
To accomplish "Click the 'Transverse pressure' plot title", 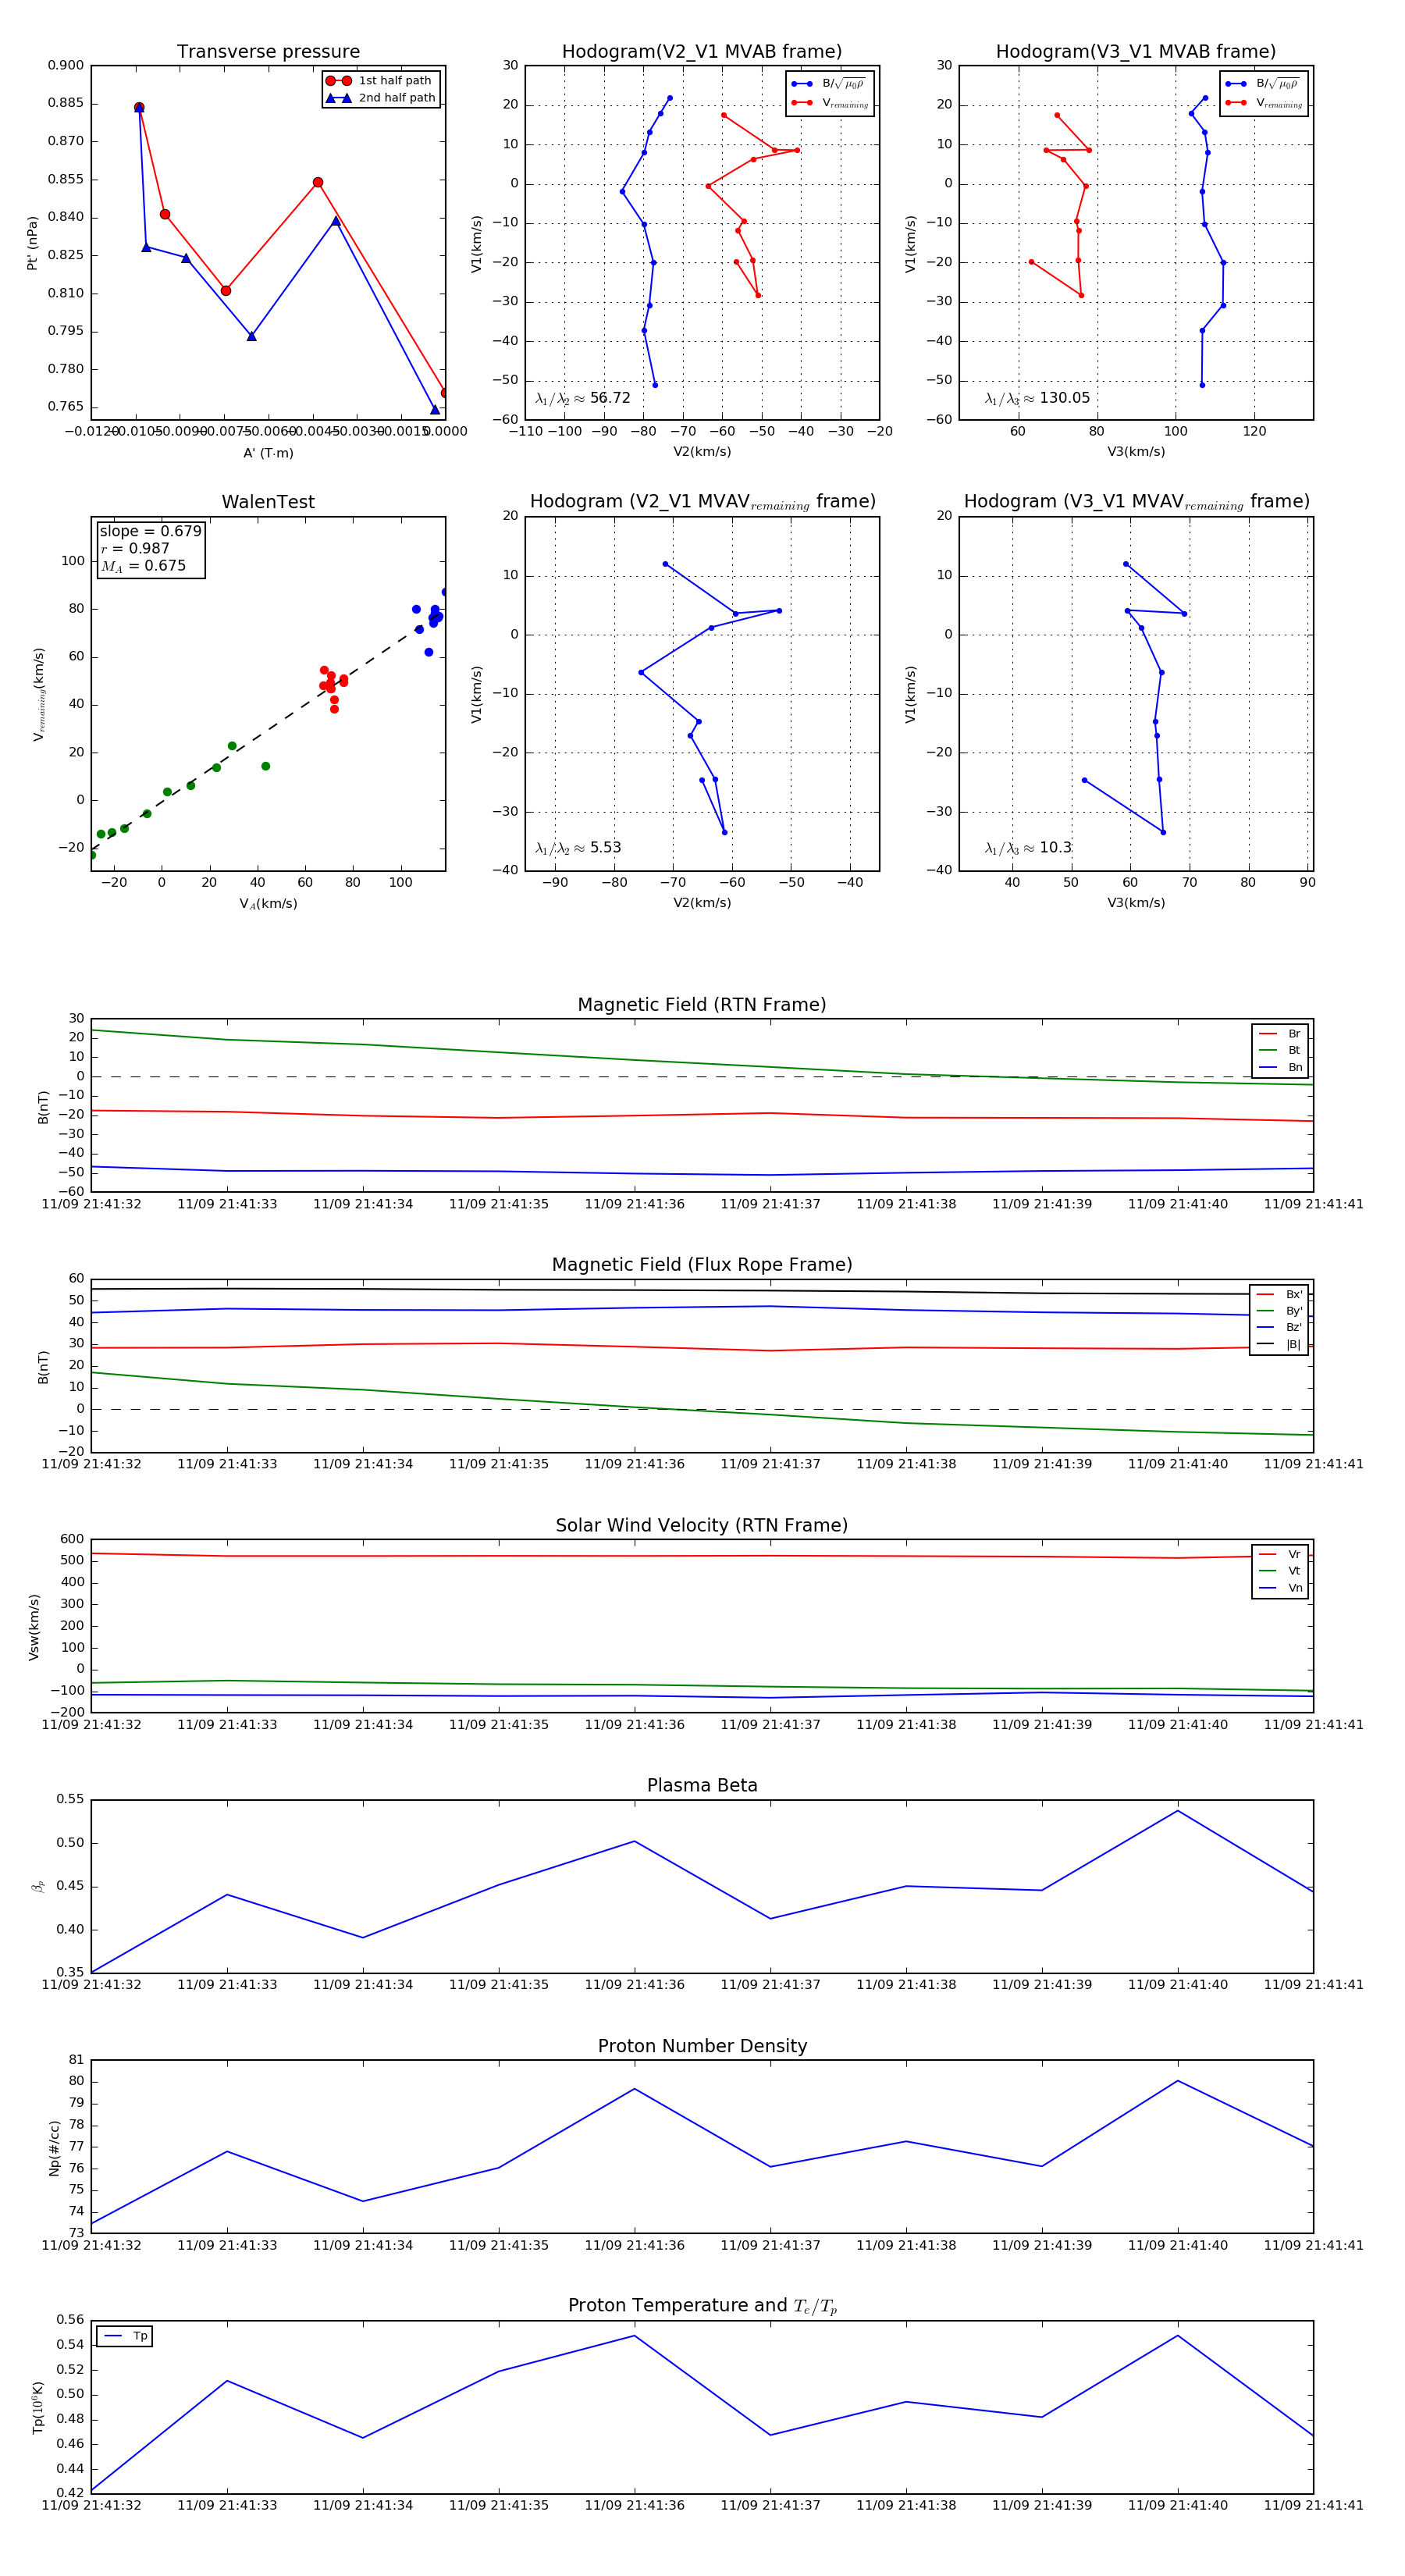I will coord(268,52).
